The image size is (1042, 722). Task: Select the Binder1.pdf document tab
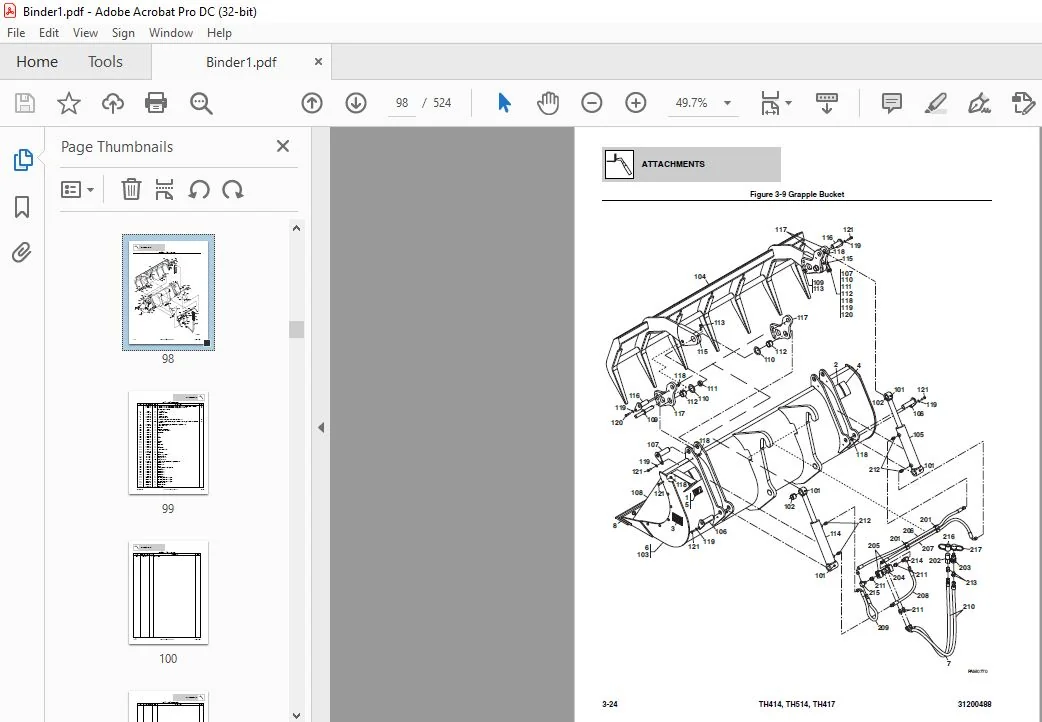241,62
